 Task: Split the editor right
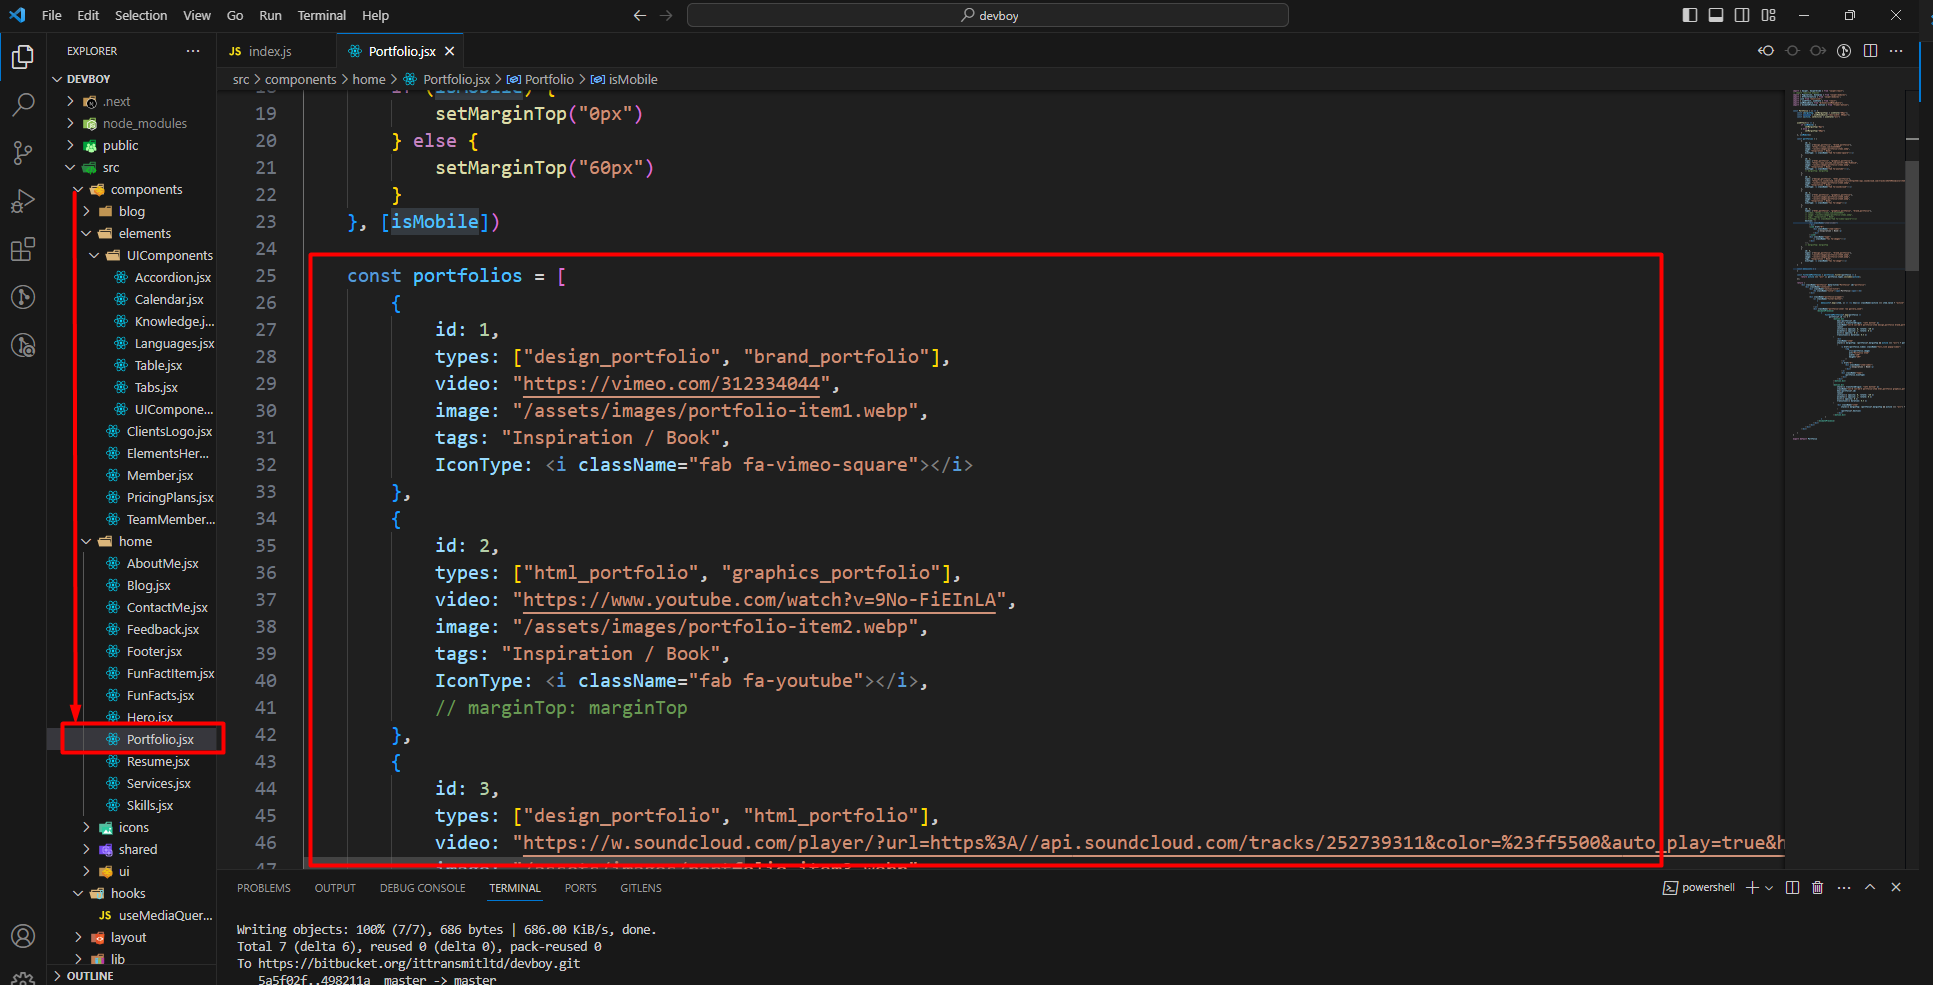[x=1870, y=51]
